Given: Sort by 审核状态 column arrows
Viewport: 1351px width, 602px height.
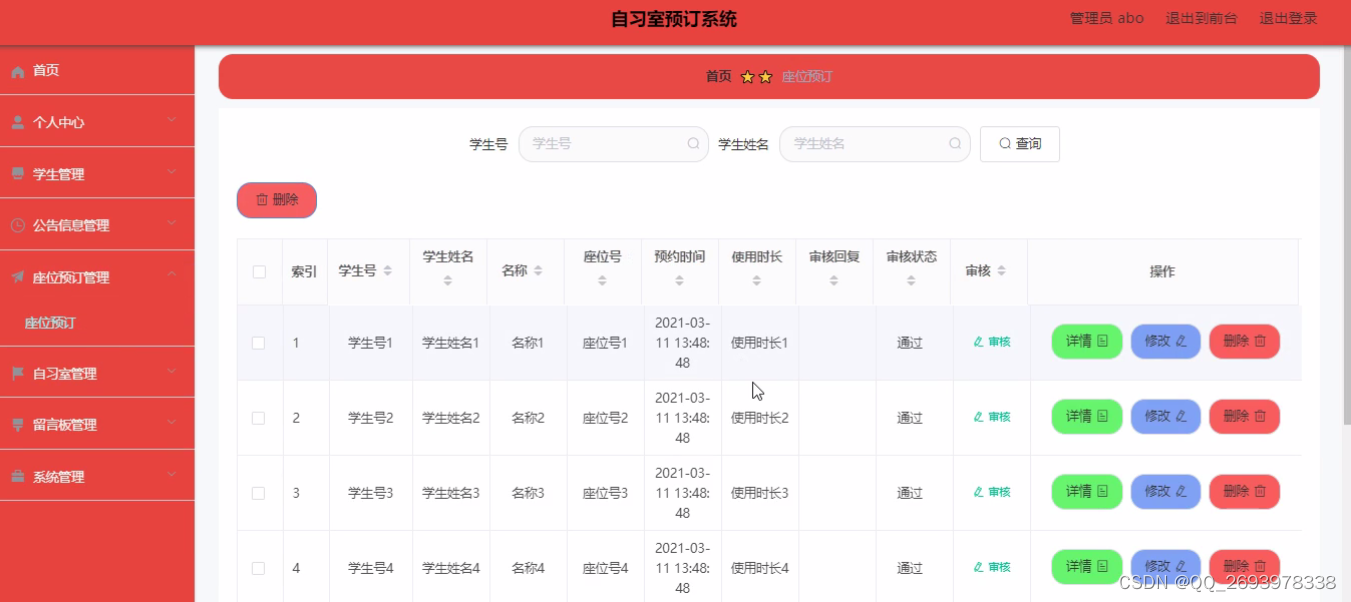Looking at the screenshot, I should coord(911,281).
